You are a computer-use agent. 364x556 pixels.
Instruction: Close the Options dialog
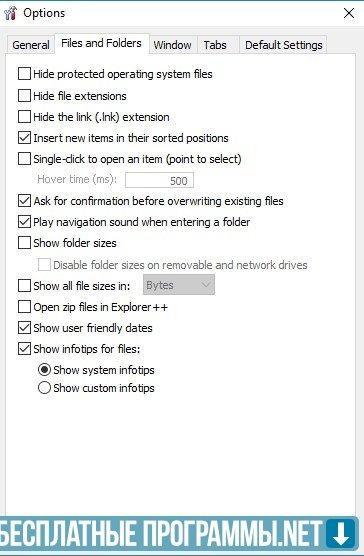click(x=349, y=13)
